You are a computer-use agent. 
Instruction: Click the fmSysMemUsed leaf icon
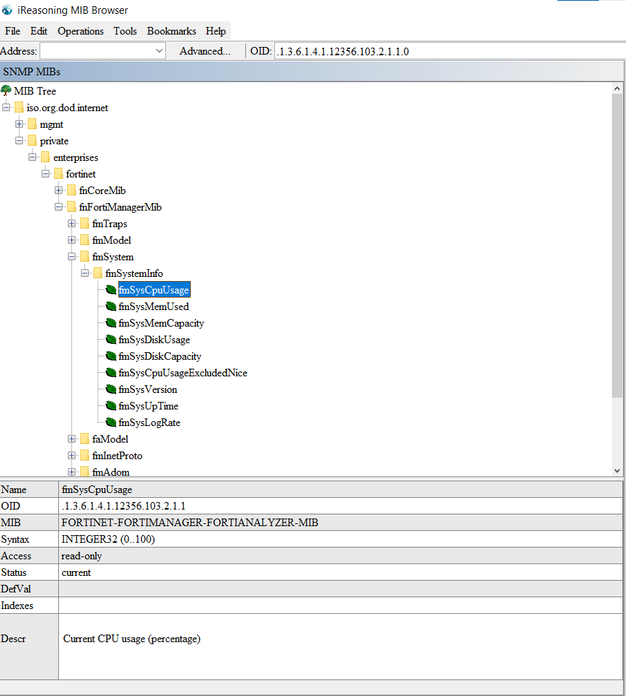(111, 306)
